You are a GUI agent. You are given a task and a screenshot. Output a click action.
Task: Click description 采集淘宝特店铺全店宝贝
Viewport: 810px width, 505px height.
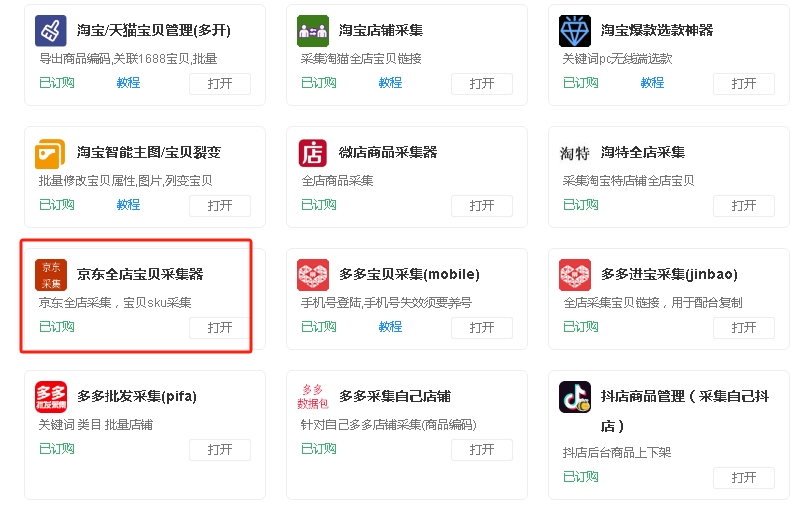[x=628, y=181]
